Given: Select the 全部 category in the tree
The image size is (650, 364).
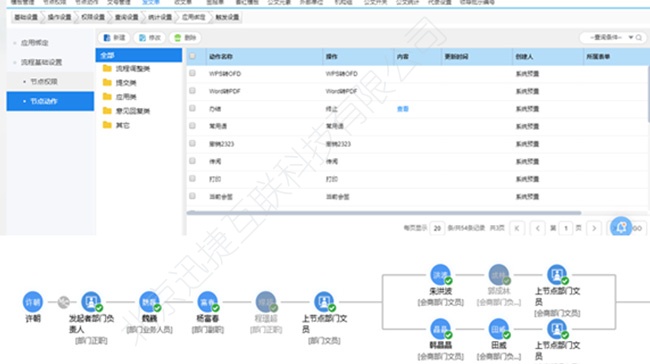Looking at the screenshot, I should pos(139,55).
